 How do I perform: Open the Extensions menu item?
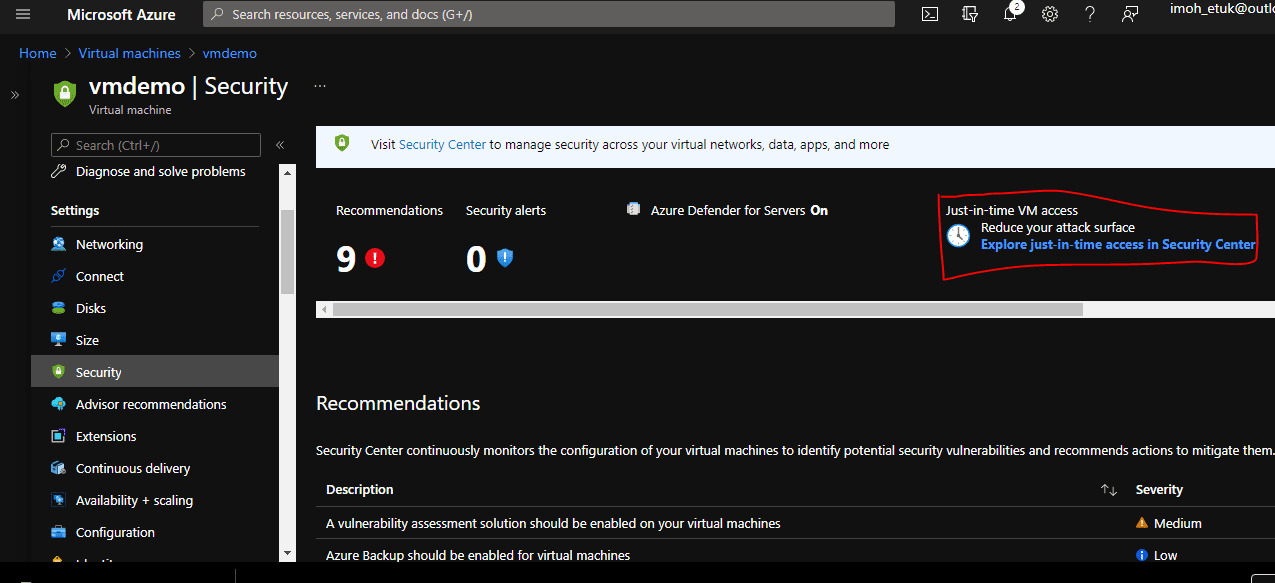click(106, 436)
